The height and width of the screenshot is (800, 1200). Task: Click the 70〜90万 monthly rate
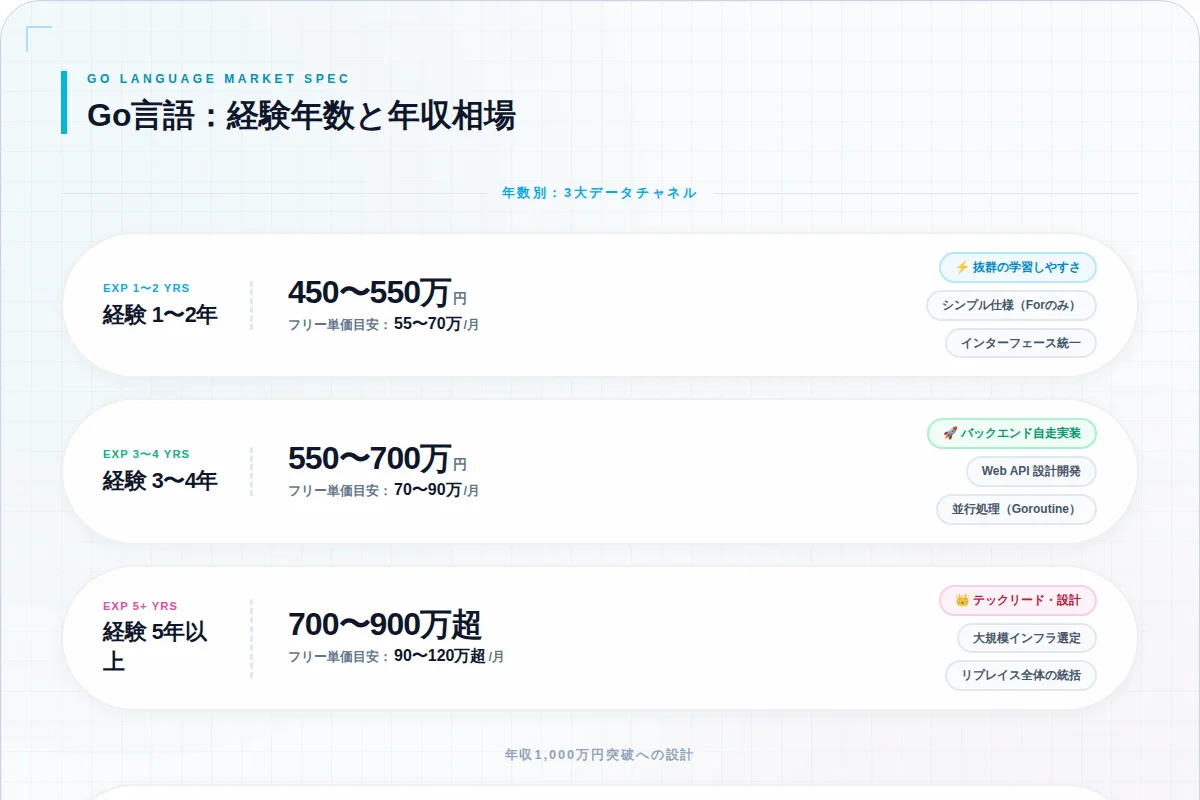tap(428, 490)
